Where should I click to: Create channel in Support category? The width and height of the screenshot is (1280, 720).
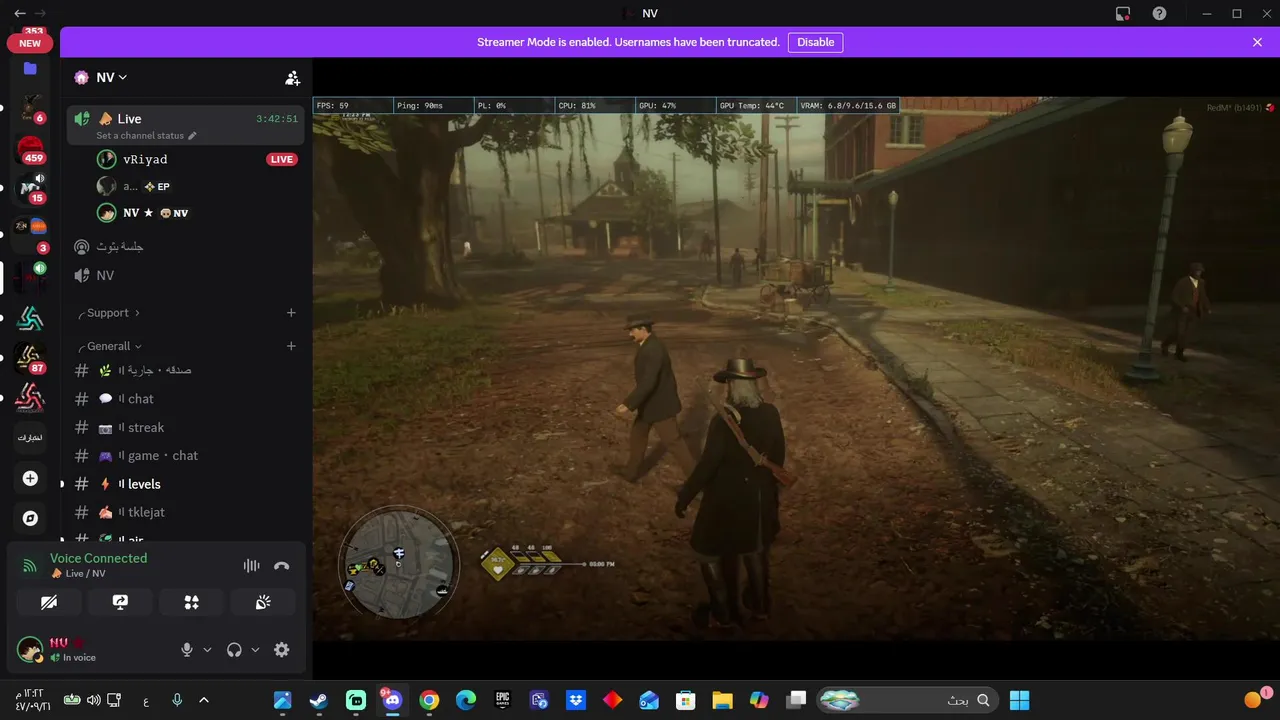[291, 313]
